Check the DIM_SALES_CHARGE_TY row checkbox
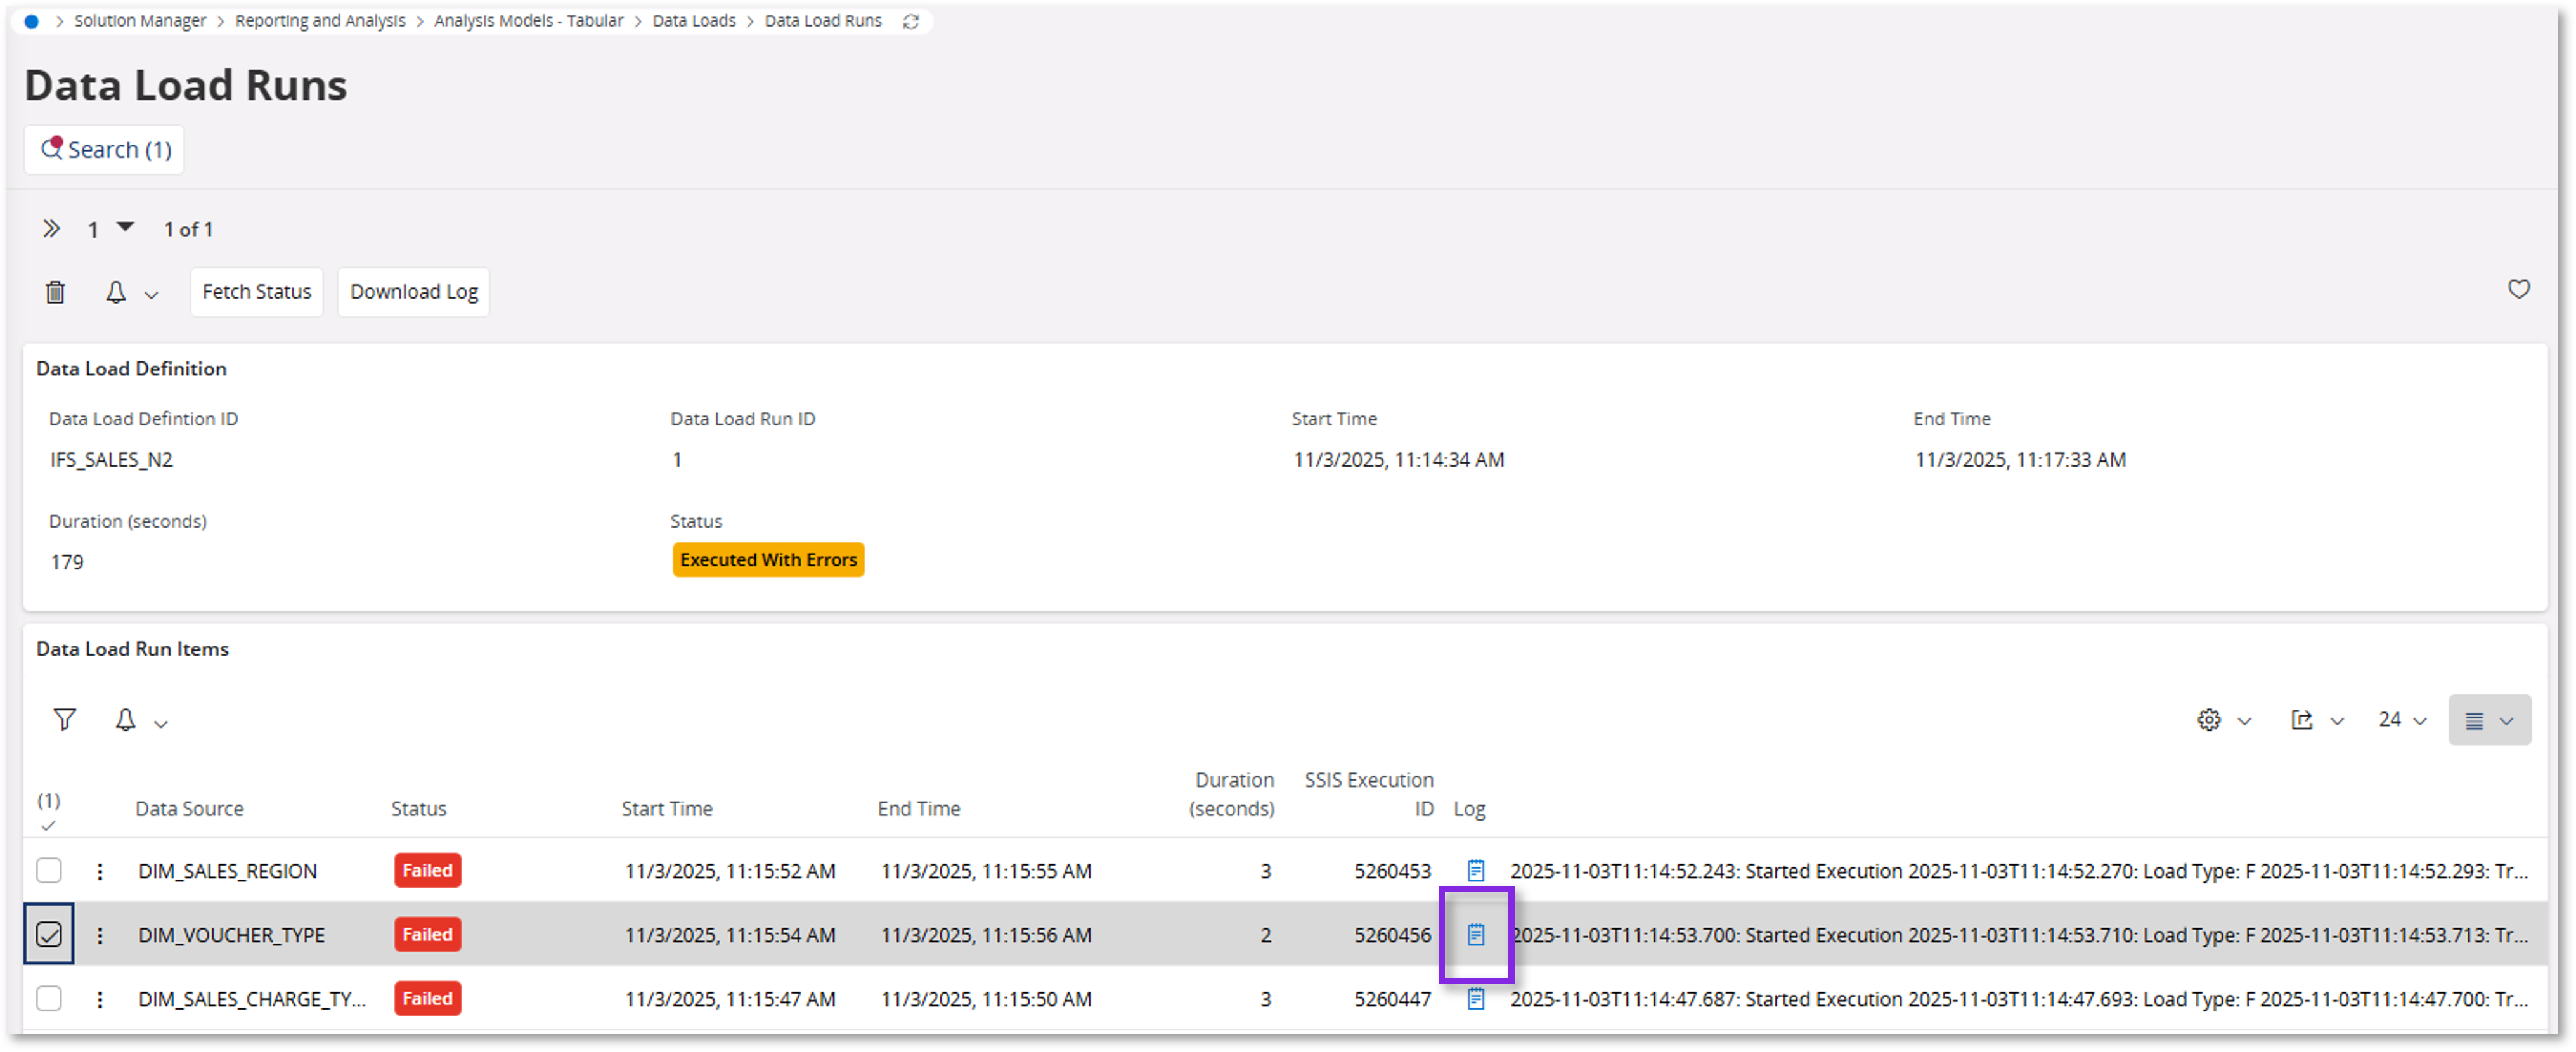Screen dimensions: 2576x1052 click(49, 999)
